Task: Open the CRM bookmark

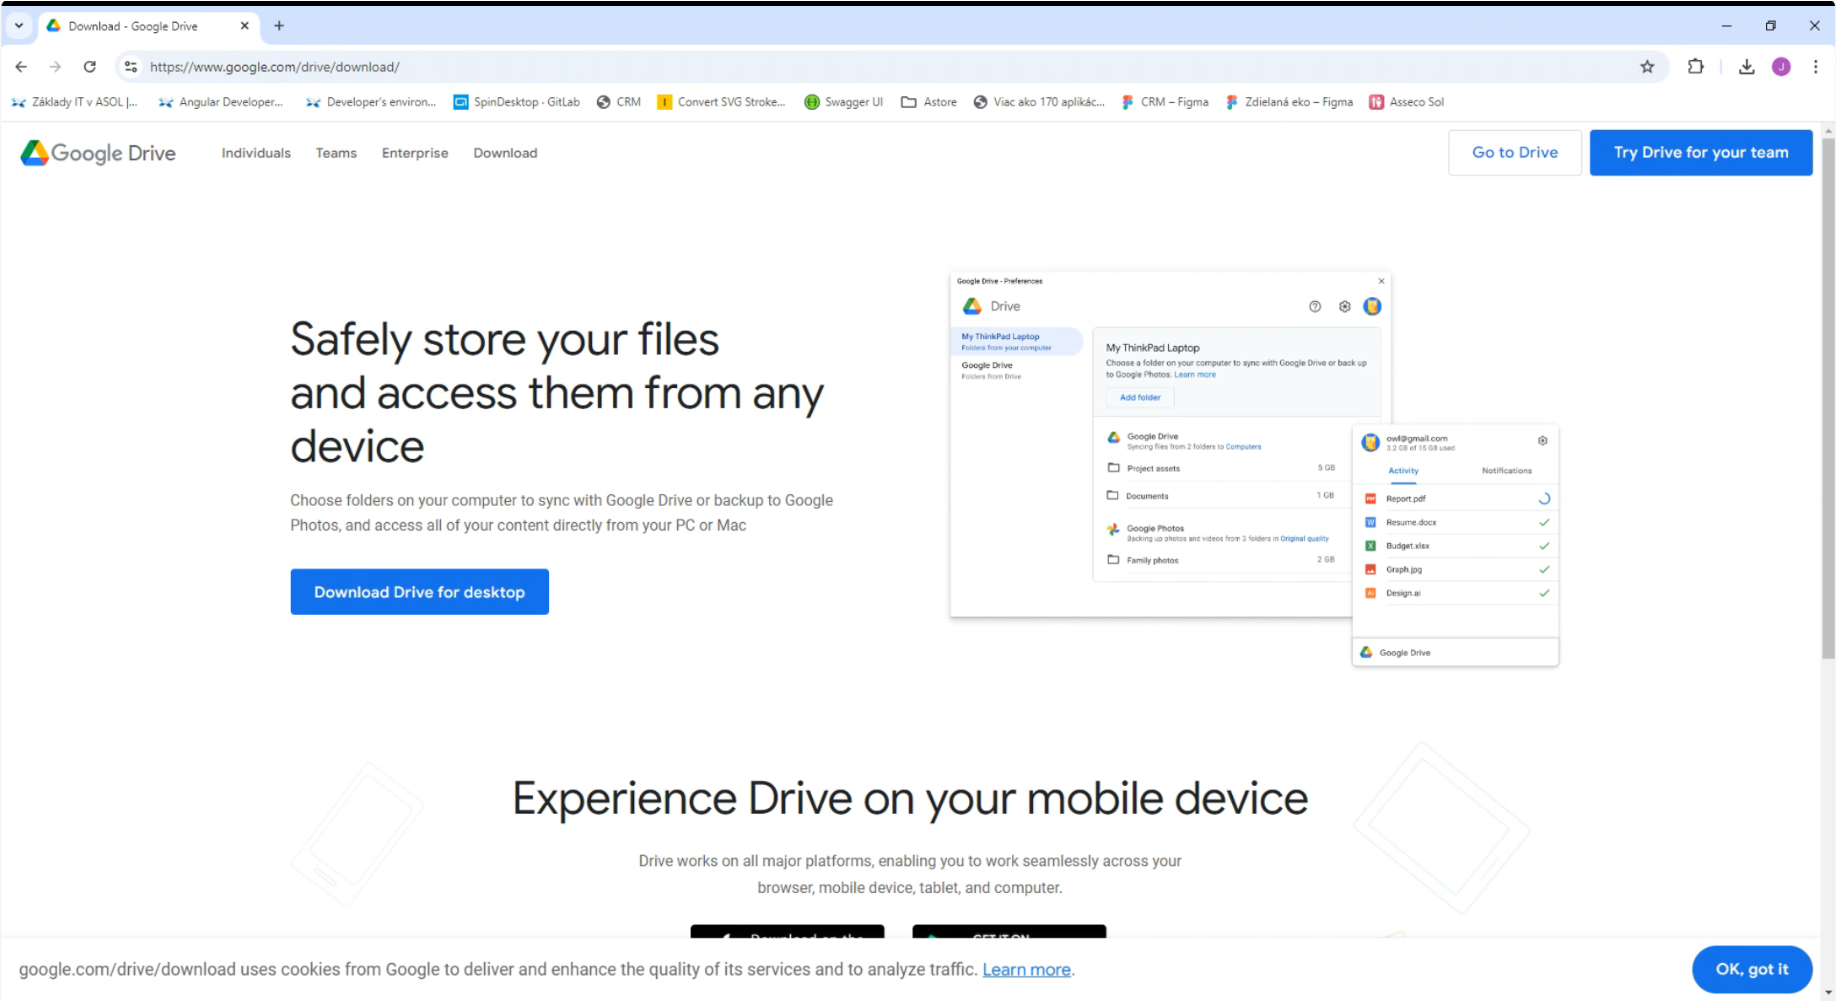Action: [619, 102]
